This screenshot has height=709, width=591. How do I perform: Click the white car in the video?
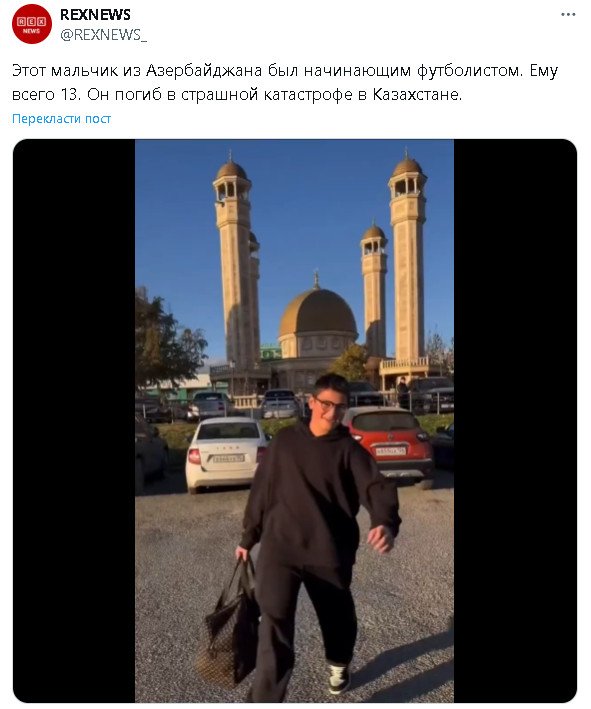pos(225,454)
